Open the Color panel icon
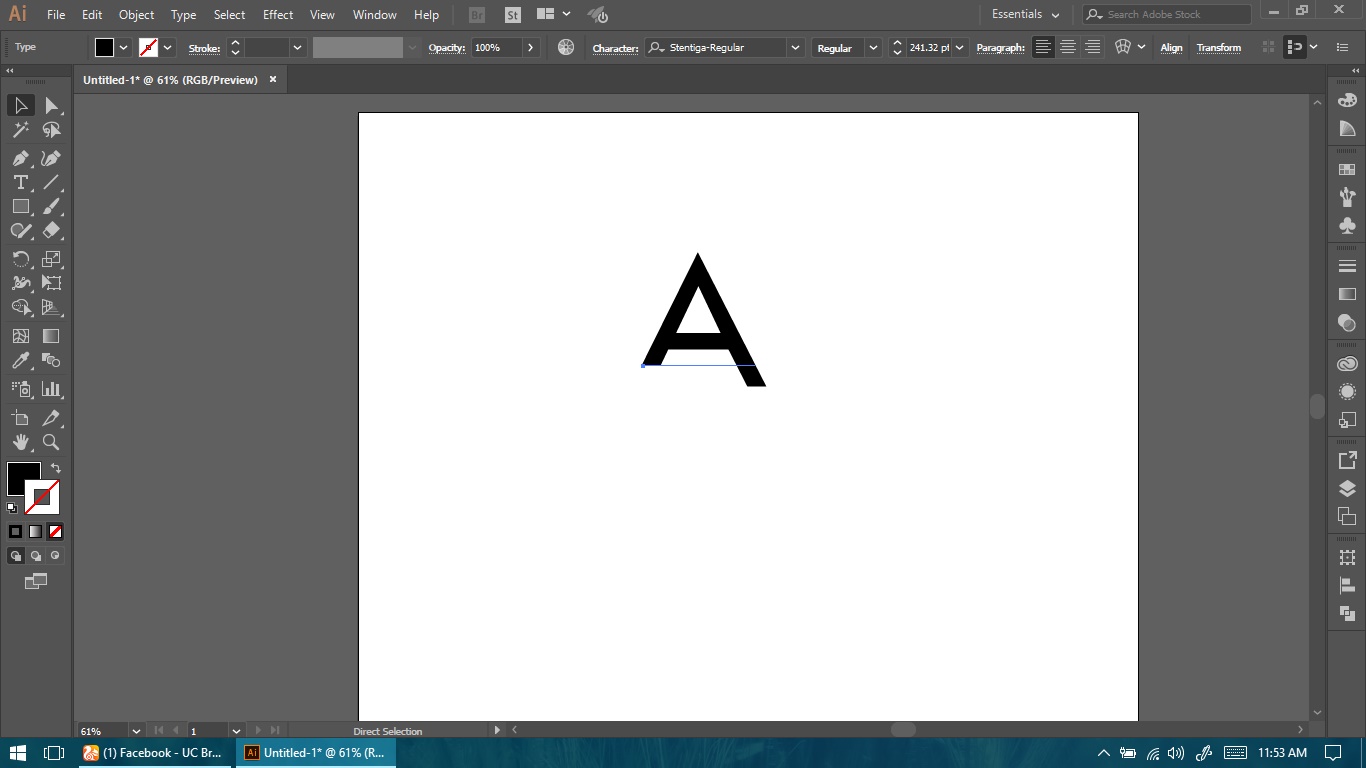The width and height of the screenshot is (1366, 768). 1347,101
